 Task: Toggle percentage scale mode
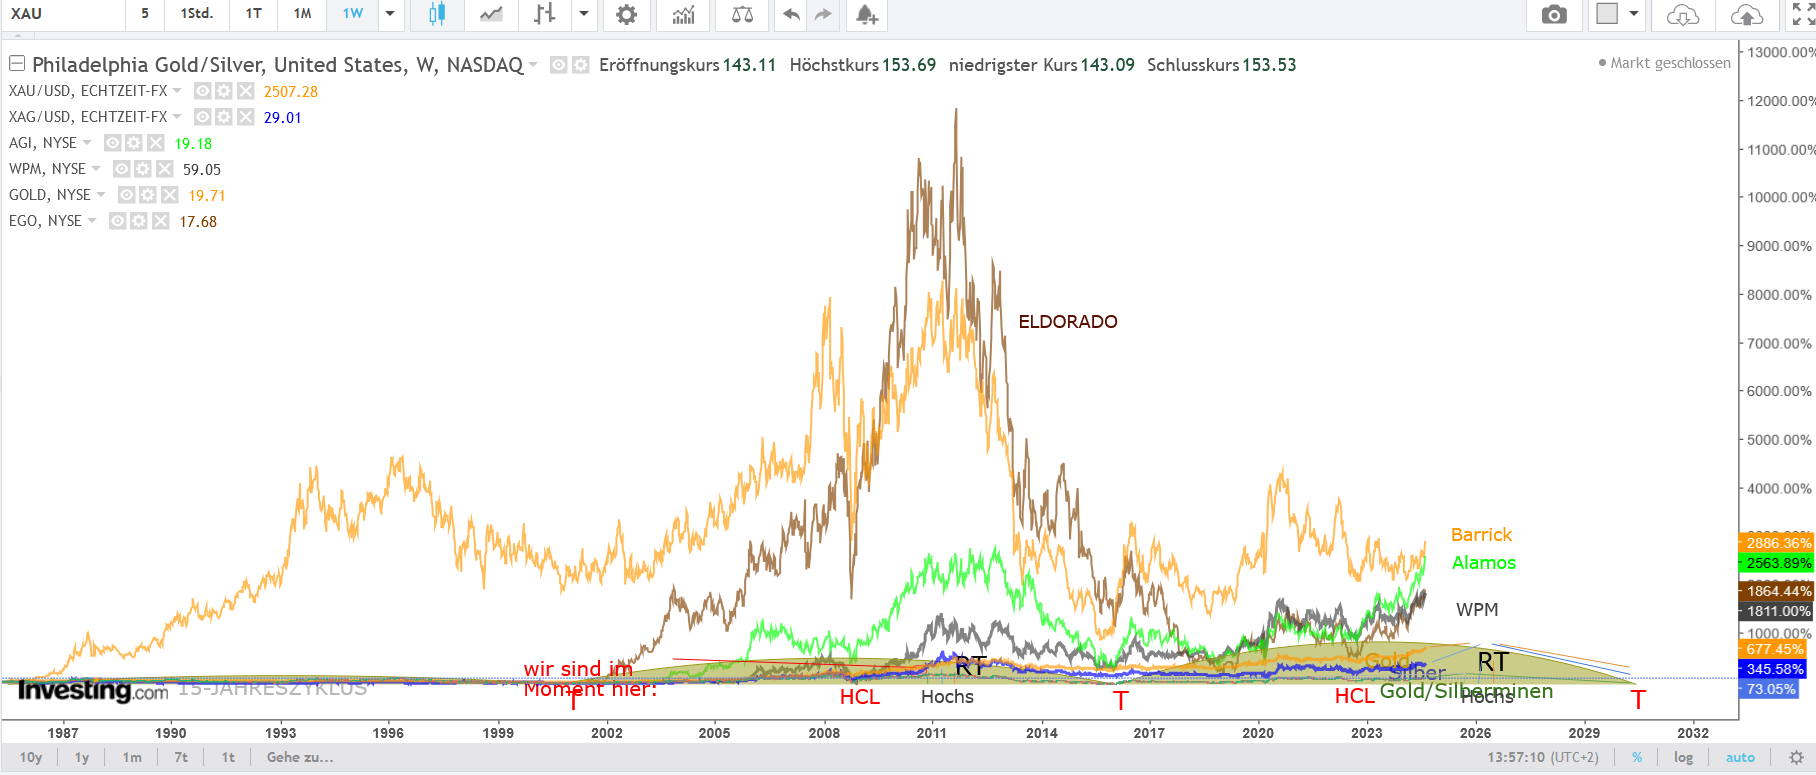tap(1637, 757)
